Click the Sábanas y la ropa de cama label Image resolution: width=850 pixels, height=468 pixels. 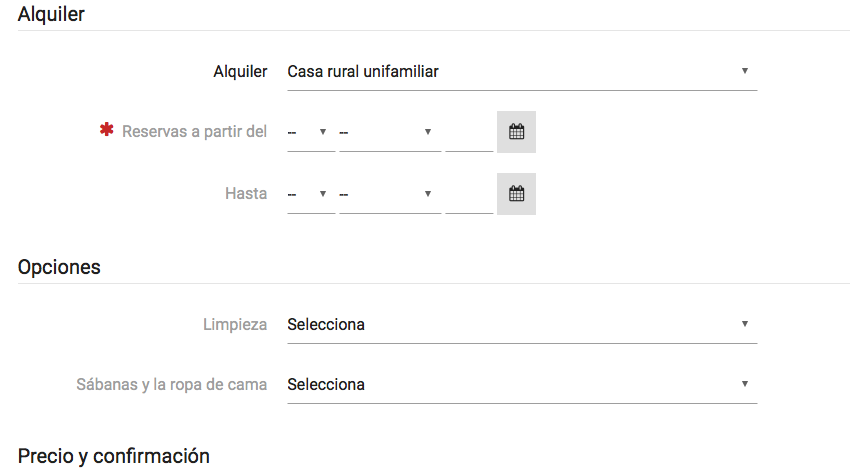pos(171,384)
